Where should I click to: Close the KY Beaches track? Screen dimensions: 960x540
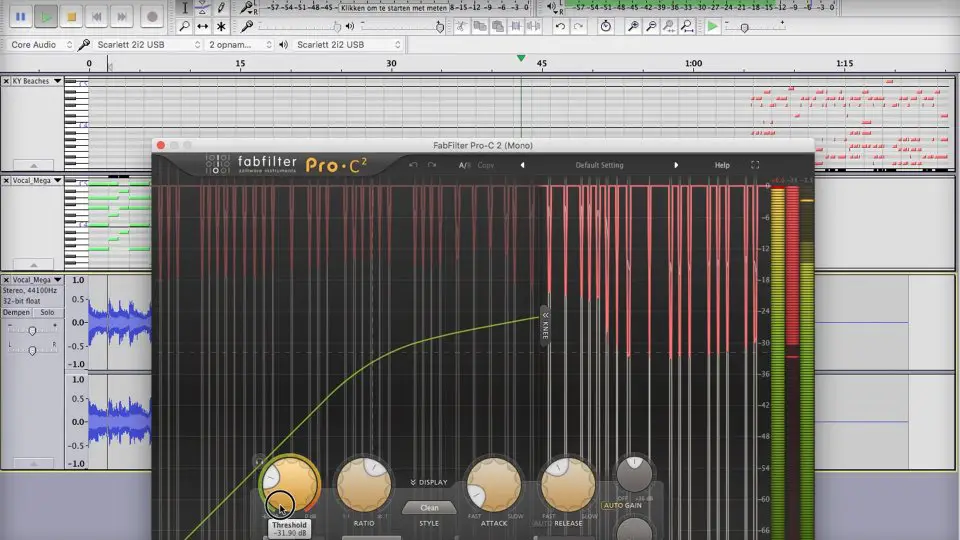6,81
